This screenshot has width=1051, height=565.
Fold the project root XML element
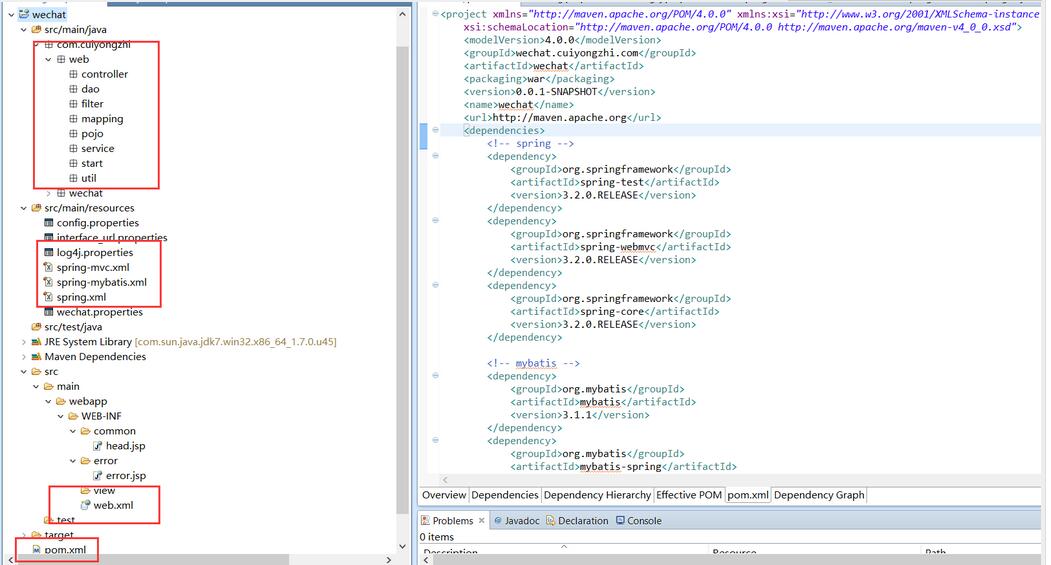[x=436, y=13]
